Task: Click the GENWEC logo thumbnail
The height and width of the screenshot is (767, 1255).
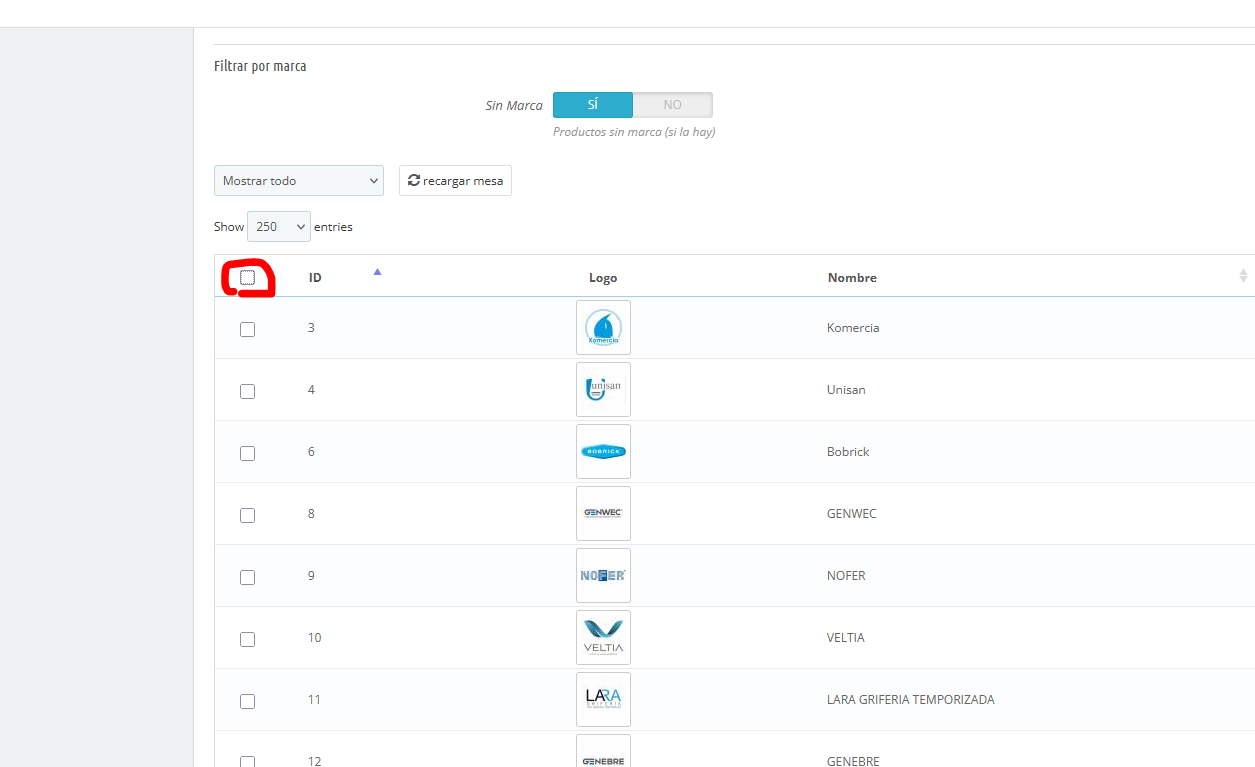Action: click(603, 513)
